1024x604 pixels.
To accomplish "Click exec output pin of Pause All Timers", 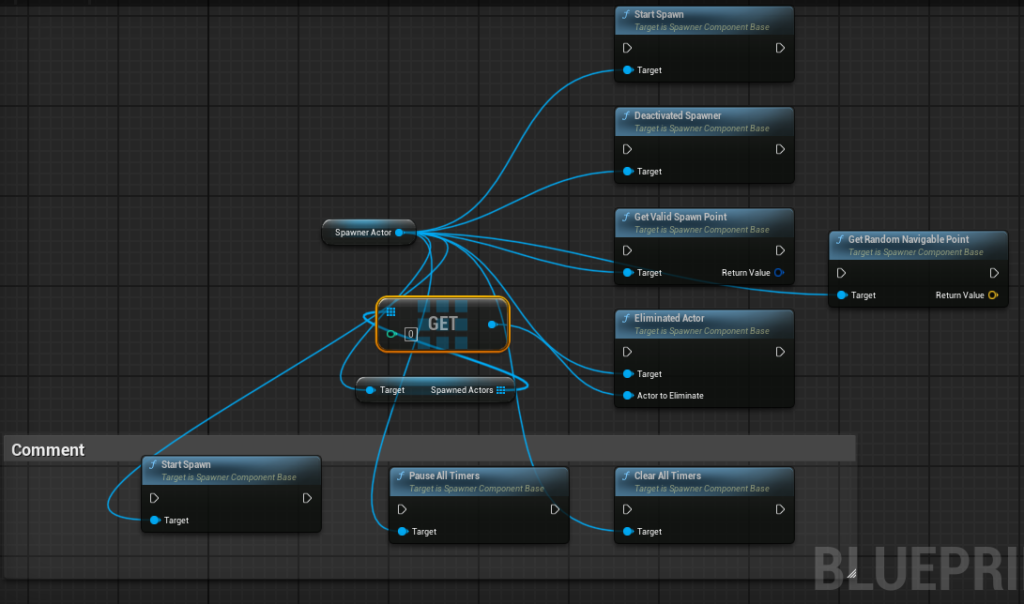I will pyautogui.click(x=554, y=509).
